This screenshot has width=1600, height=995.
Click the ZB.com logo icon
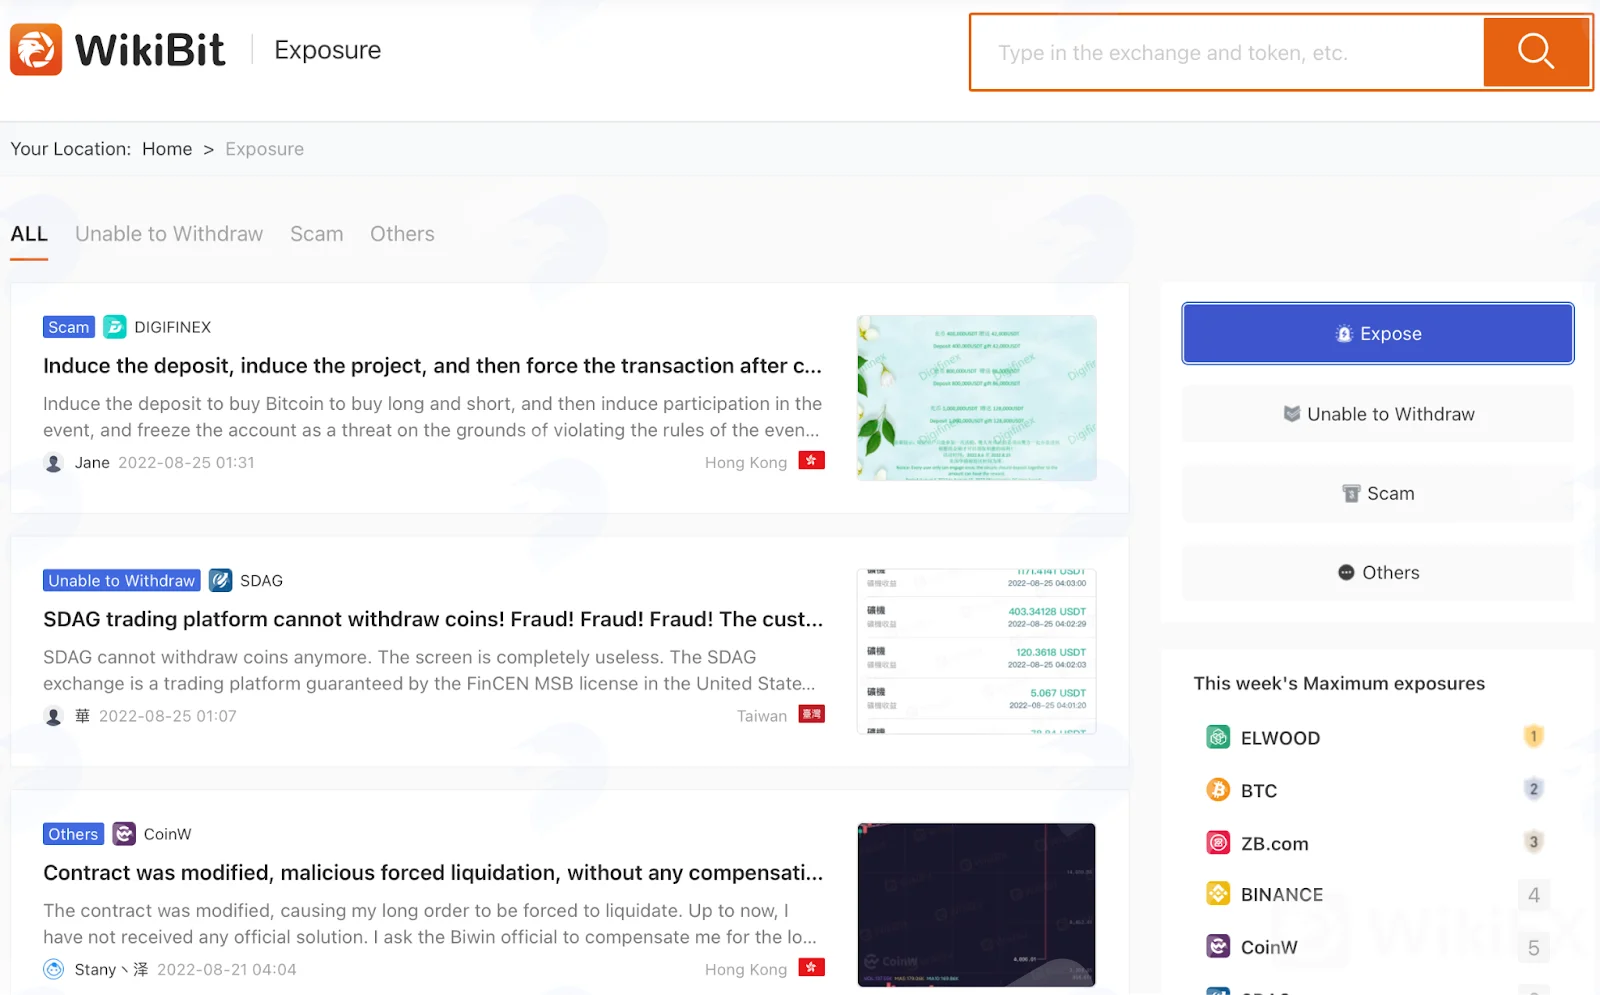pyautogui.click(x=1218, y=843)
